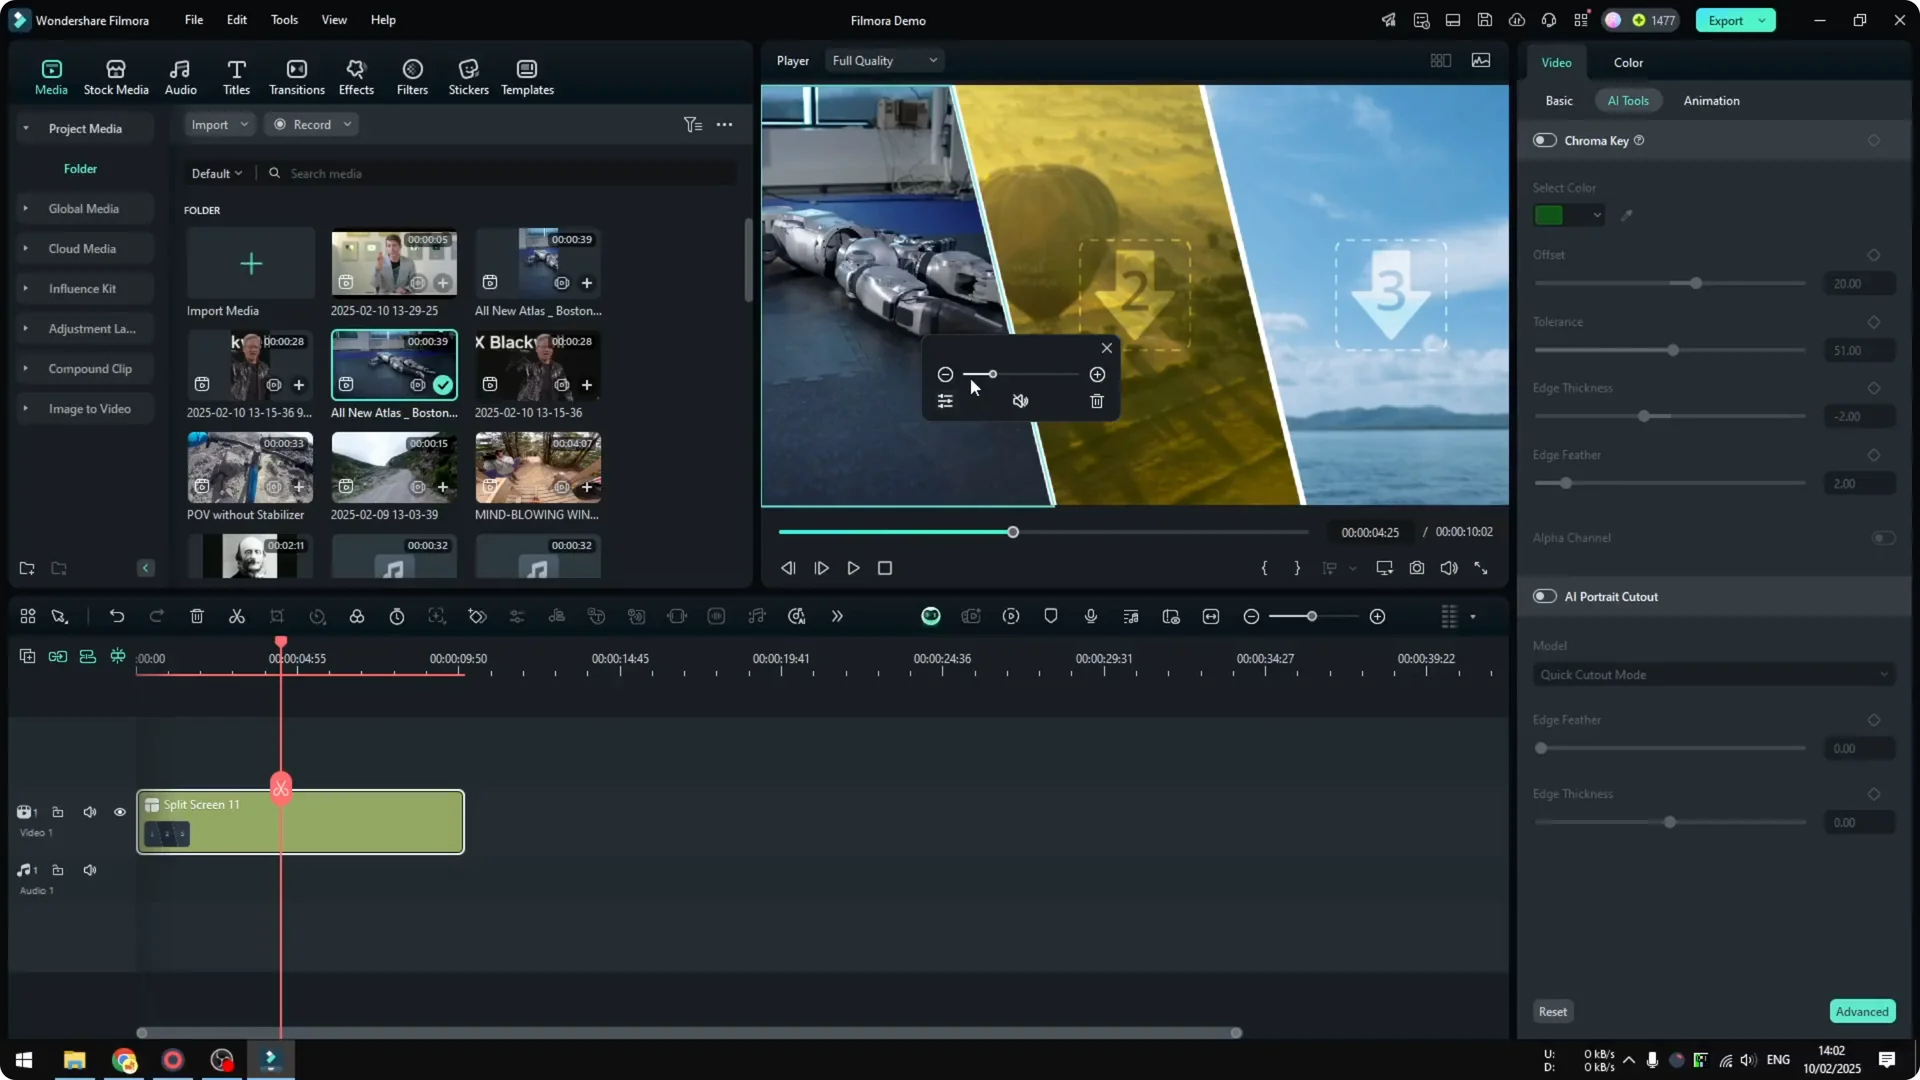
Task: Click the speedometer duration icon in timeline toolbar
Action: pyautogui.click(x=397, y=617)
